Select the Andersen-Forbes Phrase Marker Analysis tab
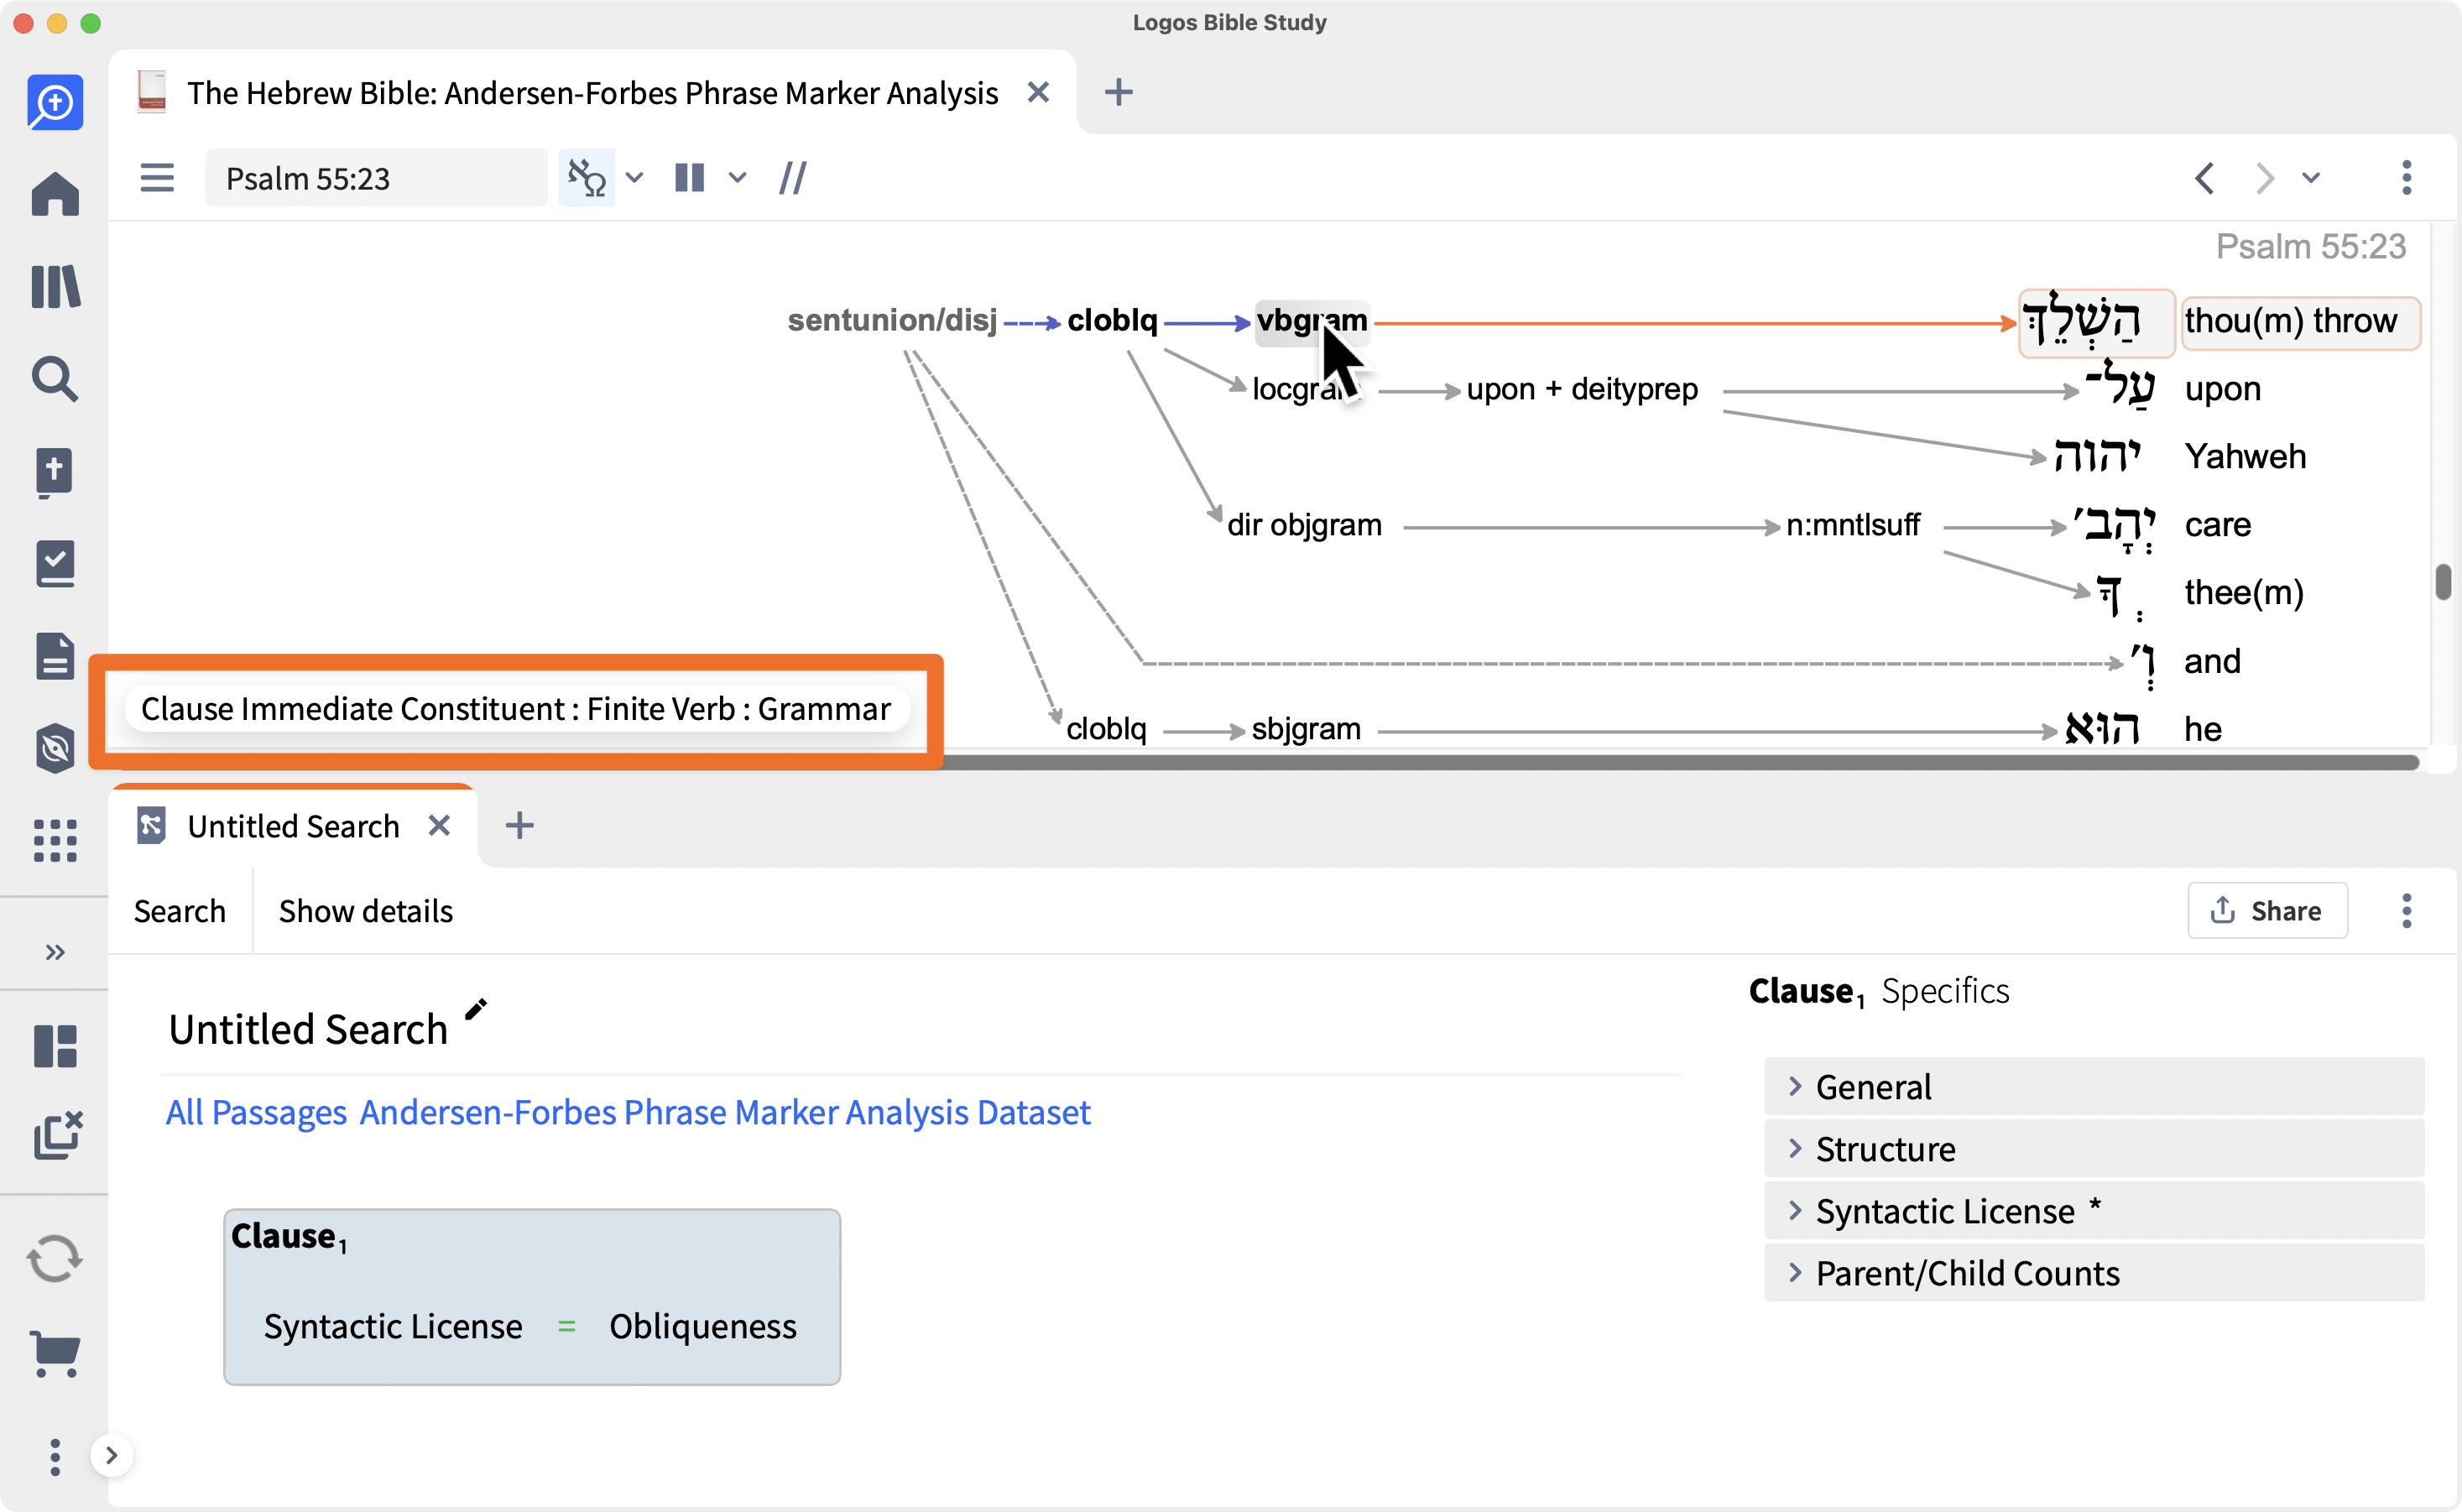Image resolution: width=2462 pixels, height=1512 pixels. click(592, 92)
